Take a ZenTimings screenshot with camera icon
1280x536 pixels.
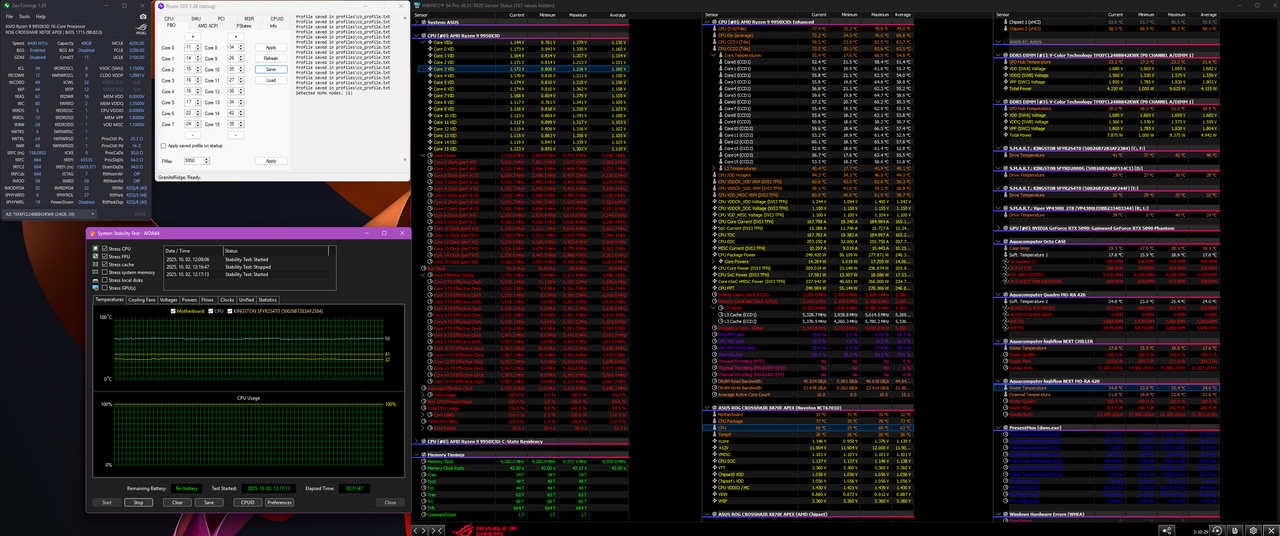(x=143, y=16)
